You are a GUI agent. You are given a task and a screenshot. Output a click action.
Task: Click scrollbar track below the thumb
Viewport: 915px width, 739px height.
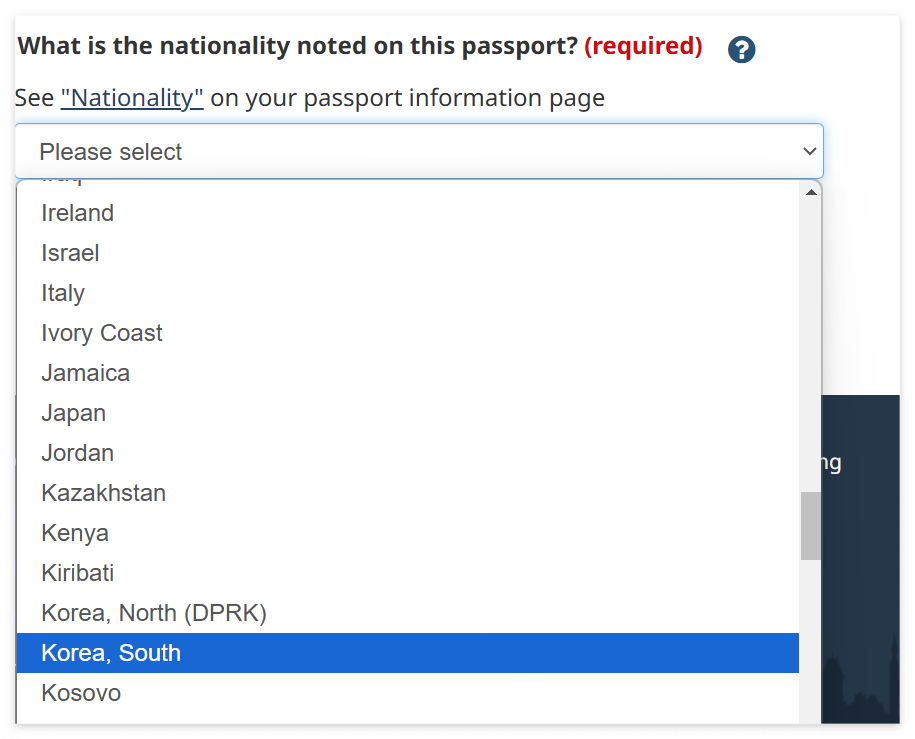811,640
